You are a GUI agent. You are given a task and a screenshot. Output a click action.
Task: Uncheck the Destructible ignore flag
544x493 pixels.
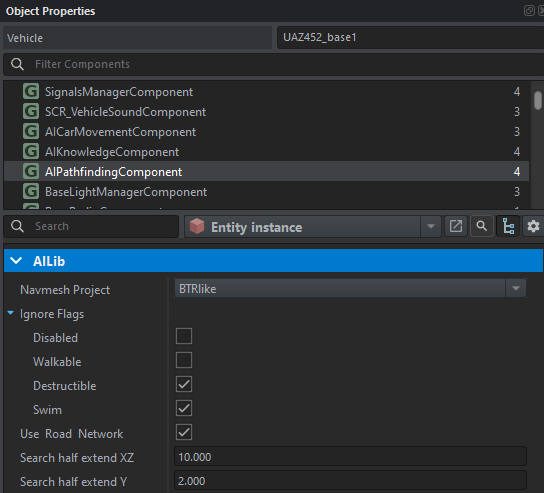point(184,384)
